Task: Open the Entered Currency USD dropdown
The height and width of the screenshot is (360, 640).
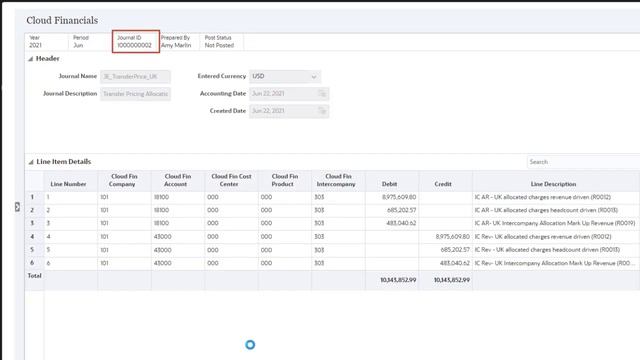Action: [313, 76]
